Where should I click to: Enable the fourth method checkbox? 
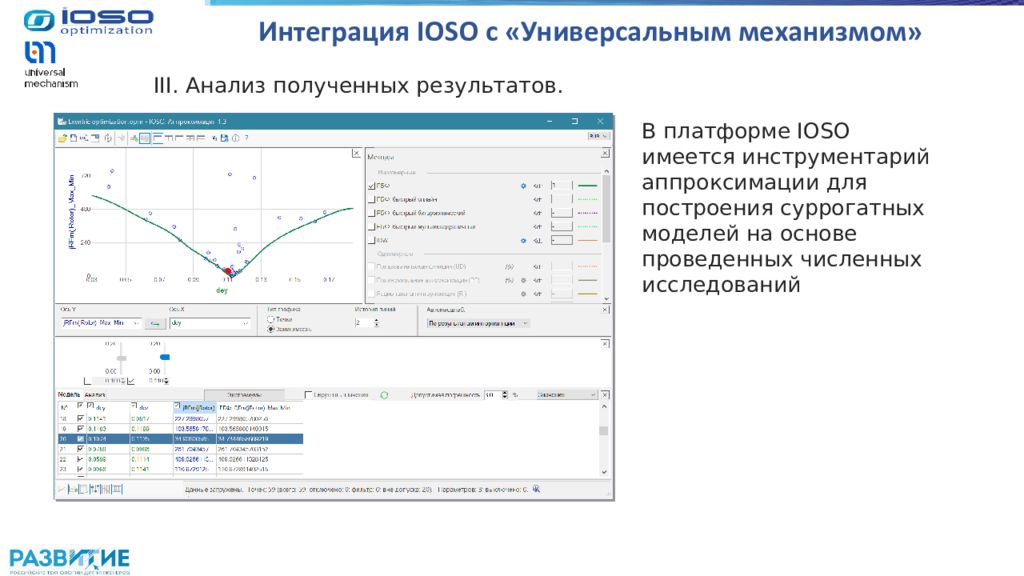coord(372,227)
